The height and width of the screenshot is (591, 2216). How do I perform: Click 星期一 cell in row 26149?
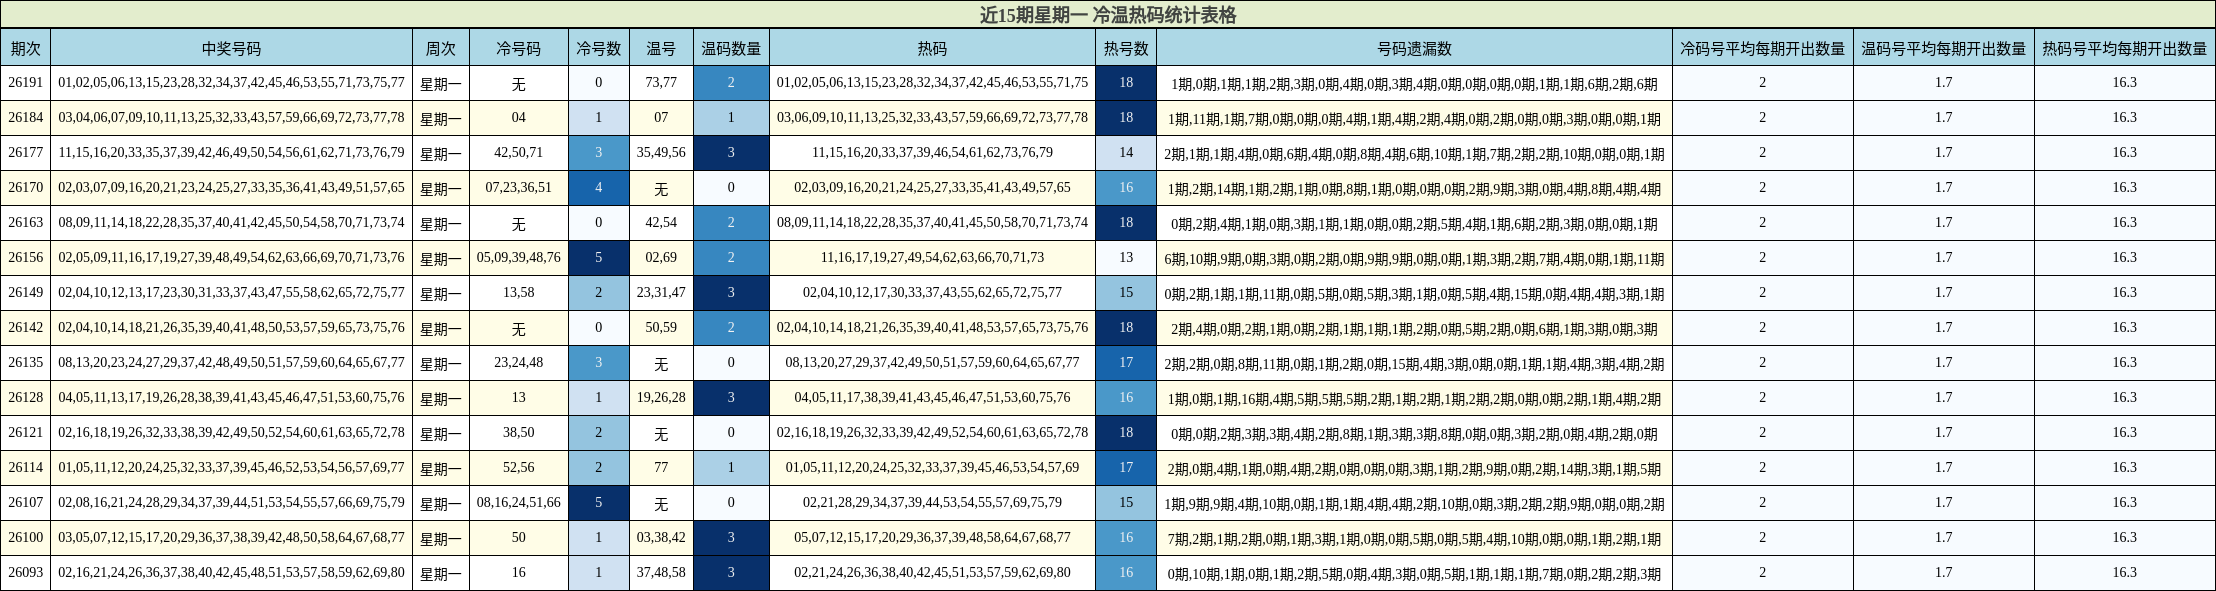tap(441, 293)
